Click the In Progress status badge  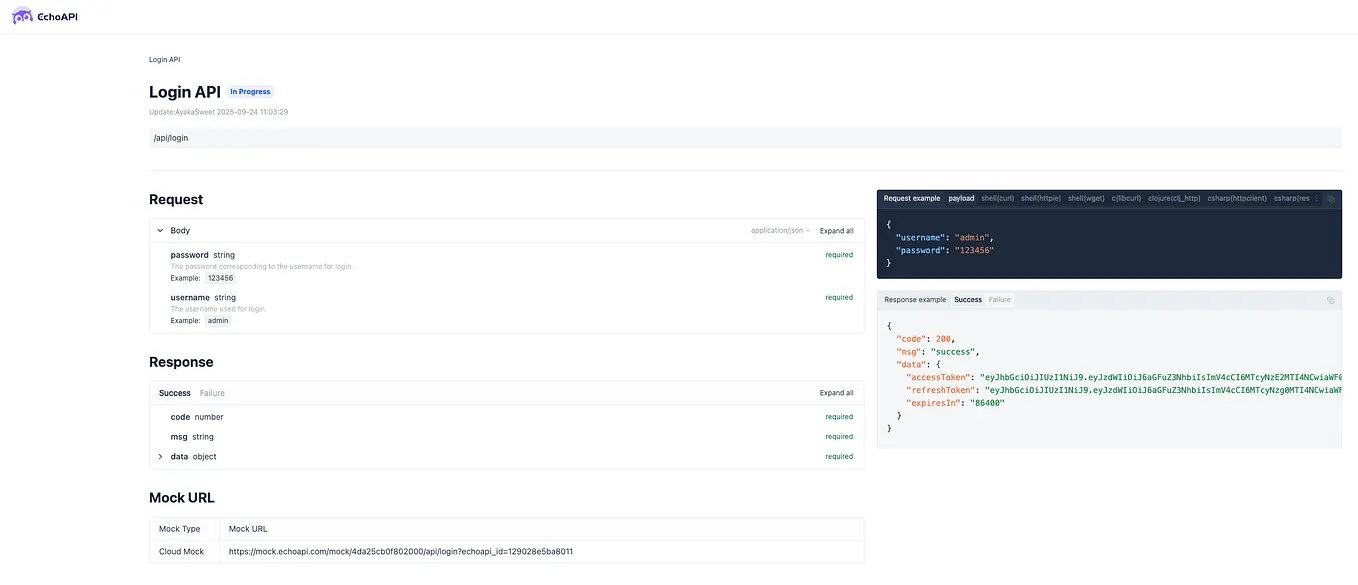click(x=249, y=91)
